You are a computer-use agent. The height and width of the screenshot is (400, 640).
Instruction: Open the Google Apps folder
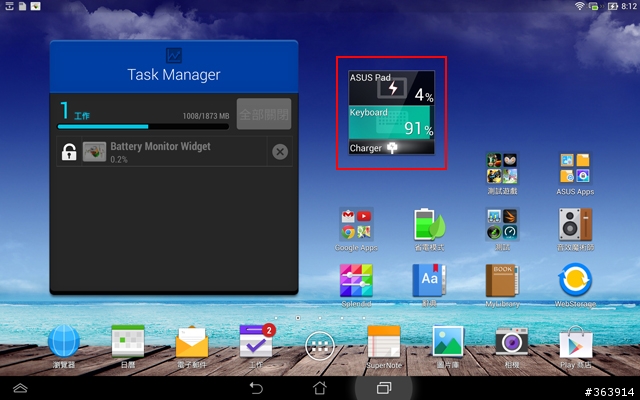(356, 224)
